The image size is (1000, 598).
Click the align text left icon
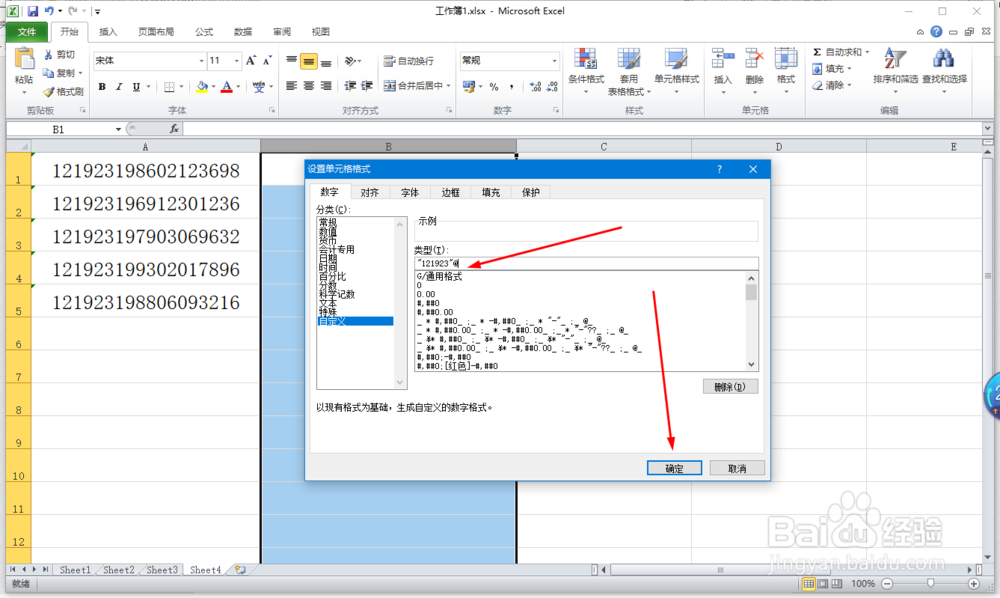point(291,86)
